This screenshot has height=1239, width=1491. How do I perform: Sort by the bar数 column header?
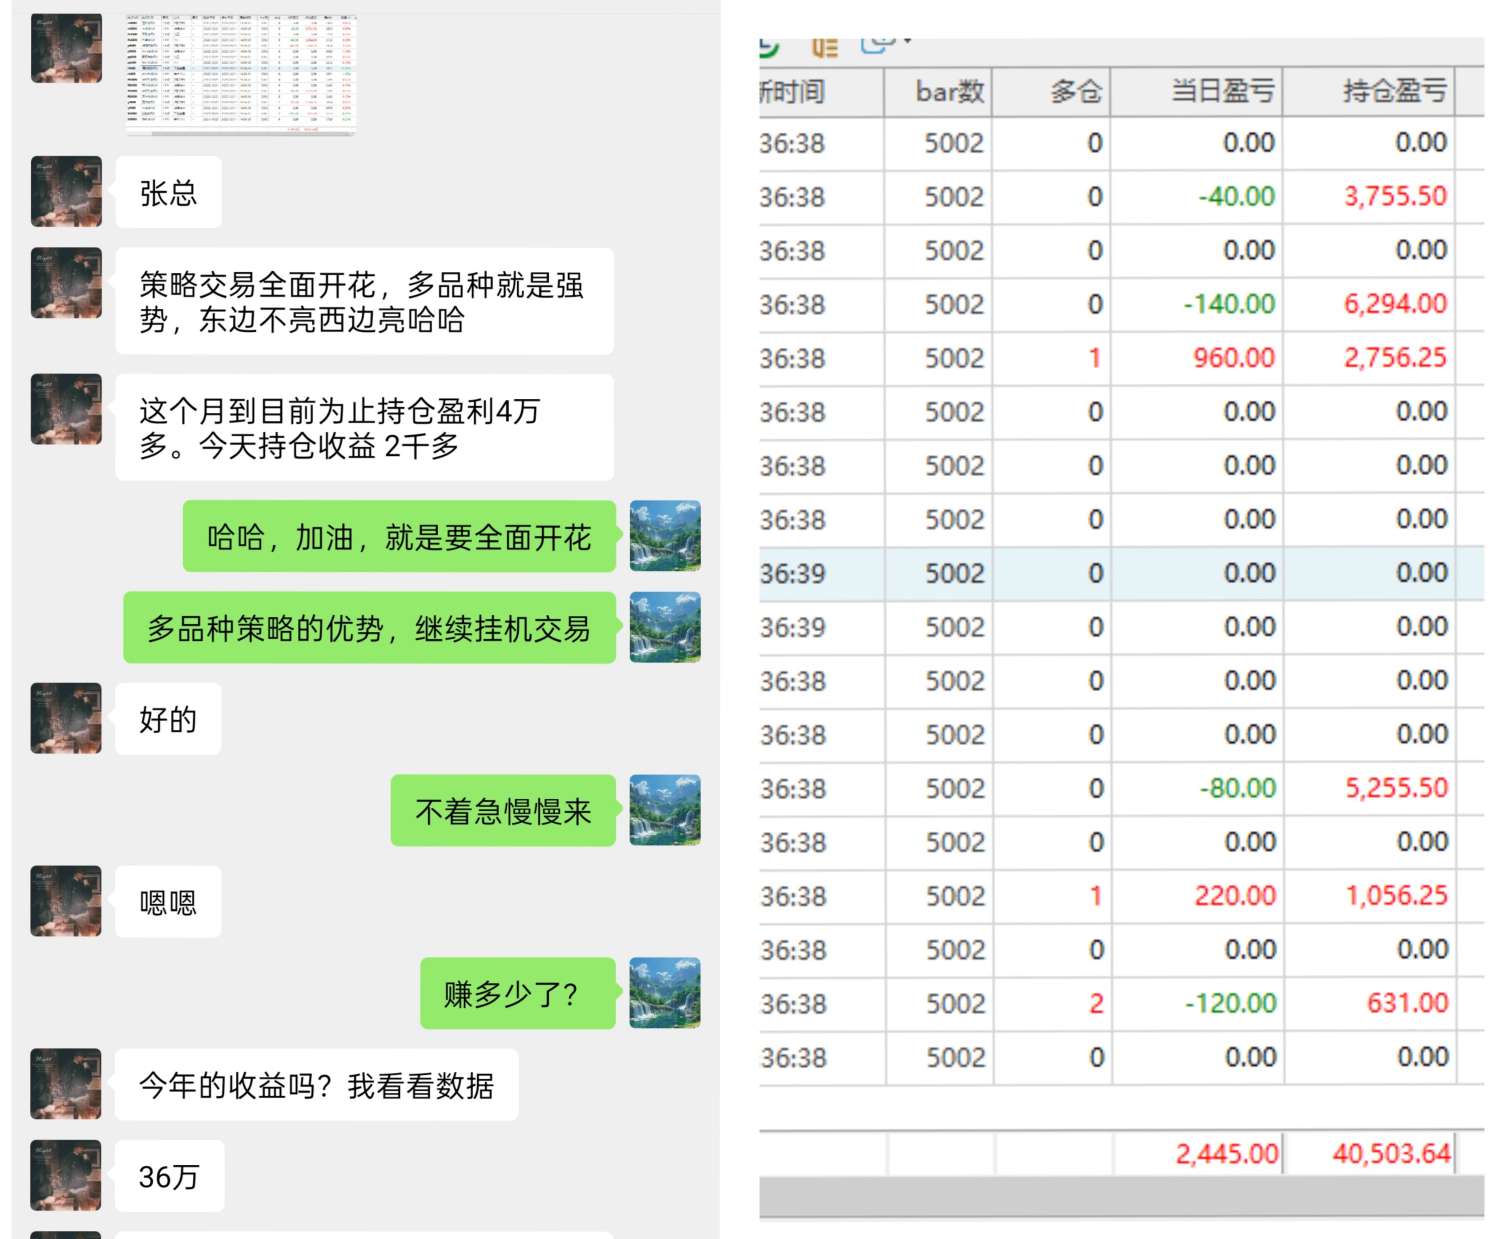point(938,91)
